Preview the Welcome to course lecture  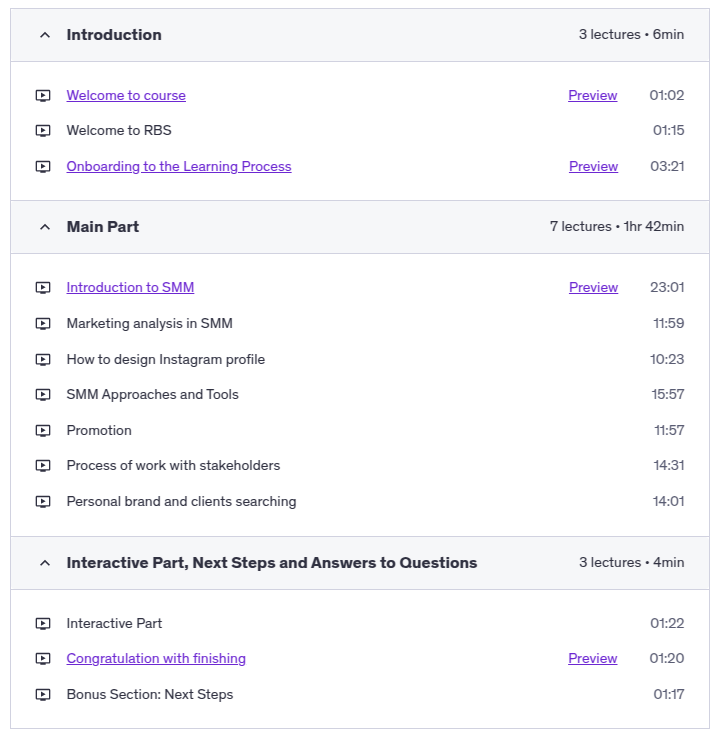[592, 96]
